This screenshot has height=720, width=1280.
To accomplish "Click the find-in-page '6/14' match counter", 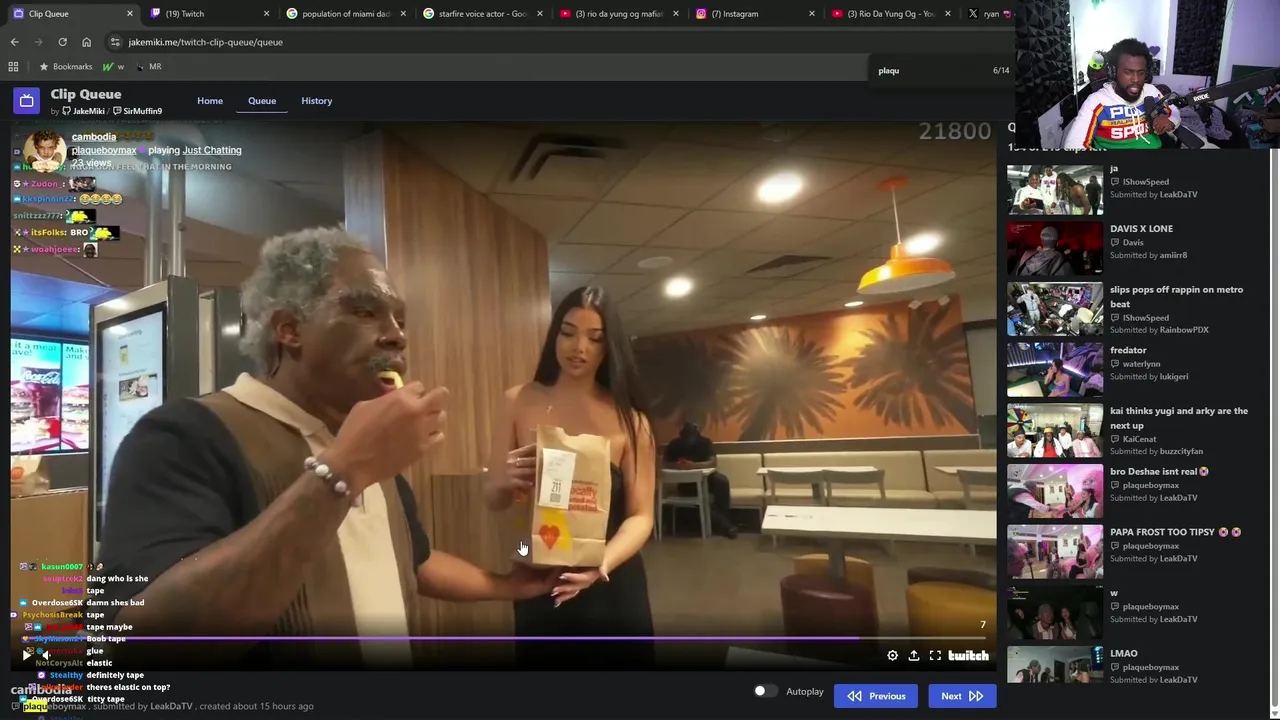I will tap(1001, 71).
